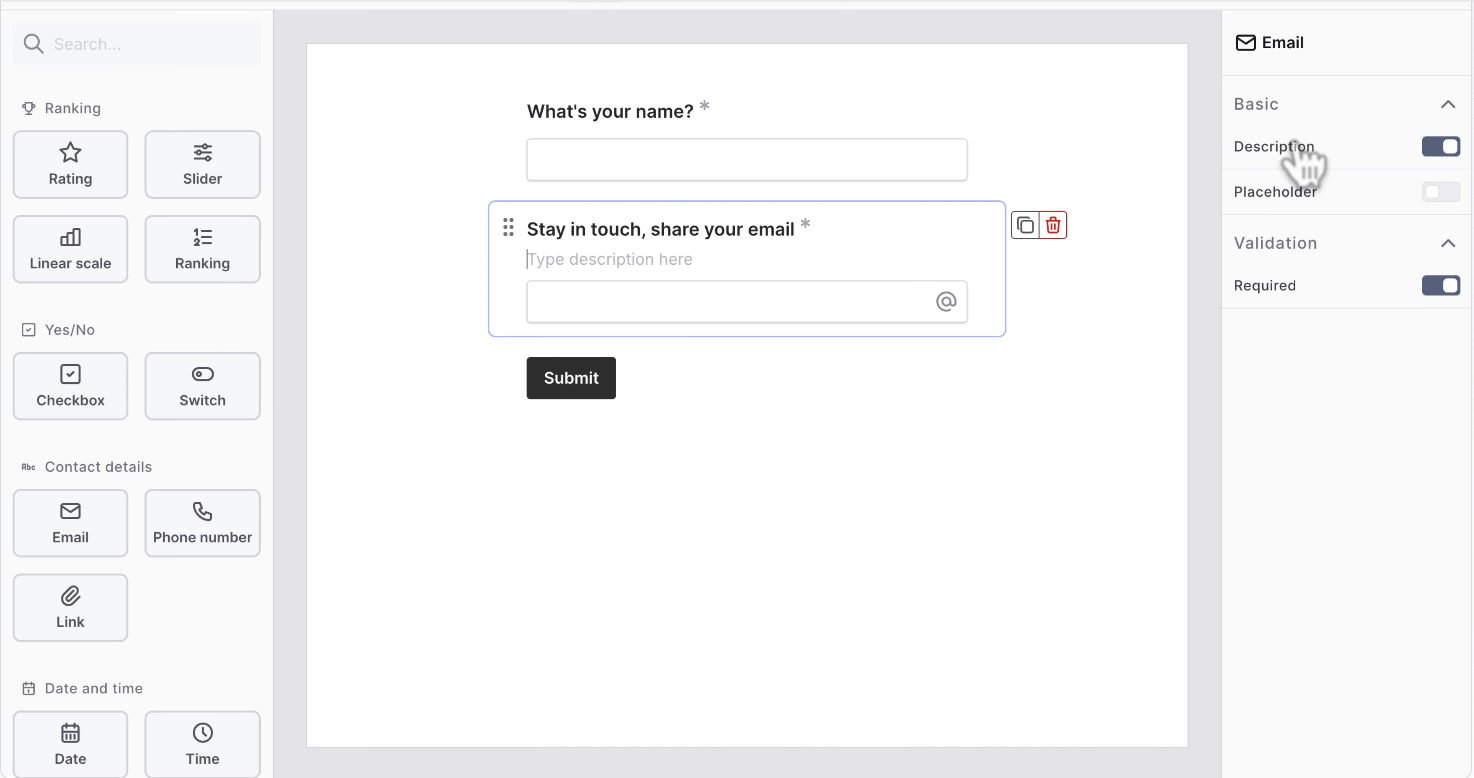Click the search field in the sidebar

click(136, 43)
